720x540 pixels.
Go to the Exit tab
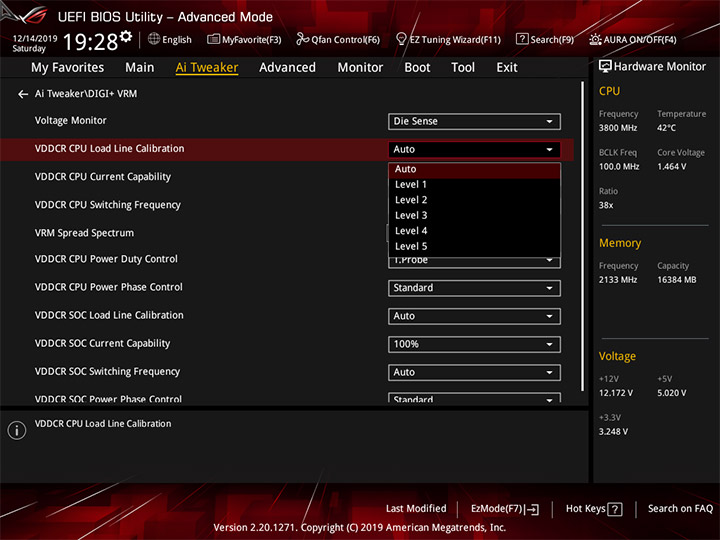point(507,68)
